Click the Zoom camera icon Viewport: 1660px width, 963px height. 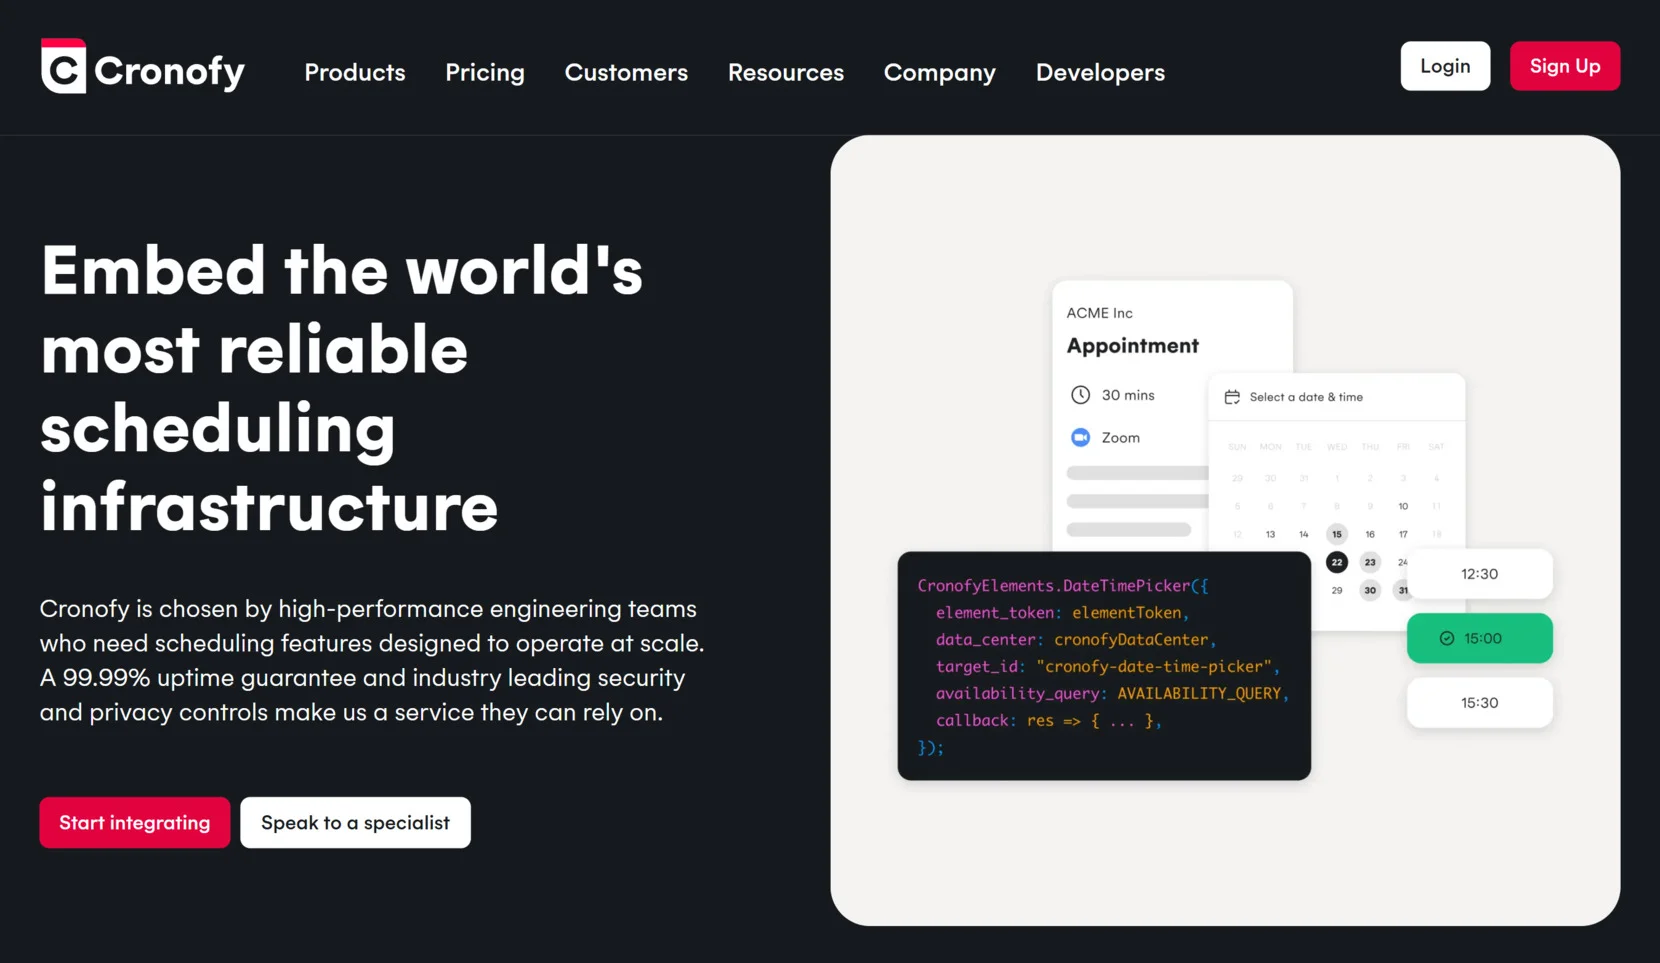(1080, 437)
